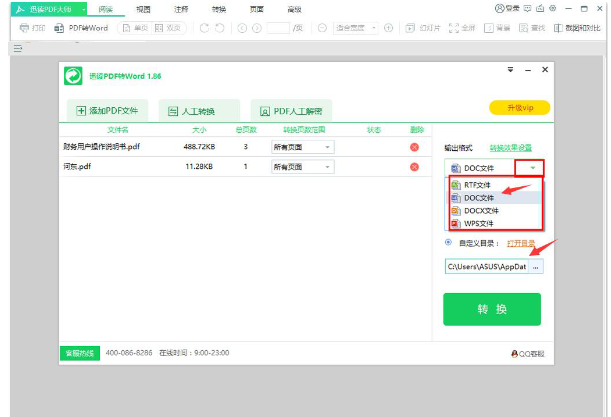The height and width of the screenshot is (417, 611).
Task: Click the output directory path field
Action: [x=486, y=267]
